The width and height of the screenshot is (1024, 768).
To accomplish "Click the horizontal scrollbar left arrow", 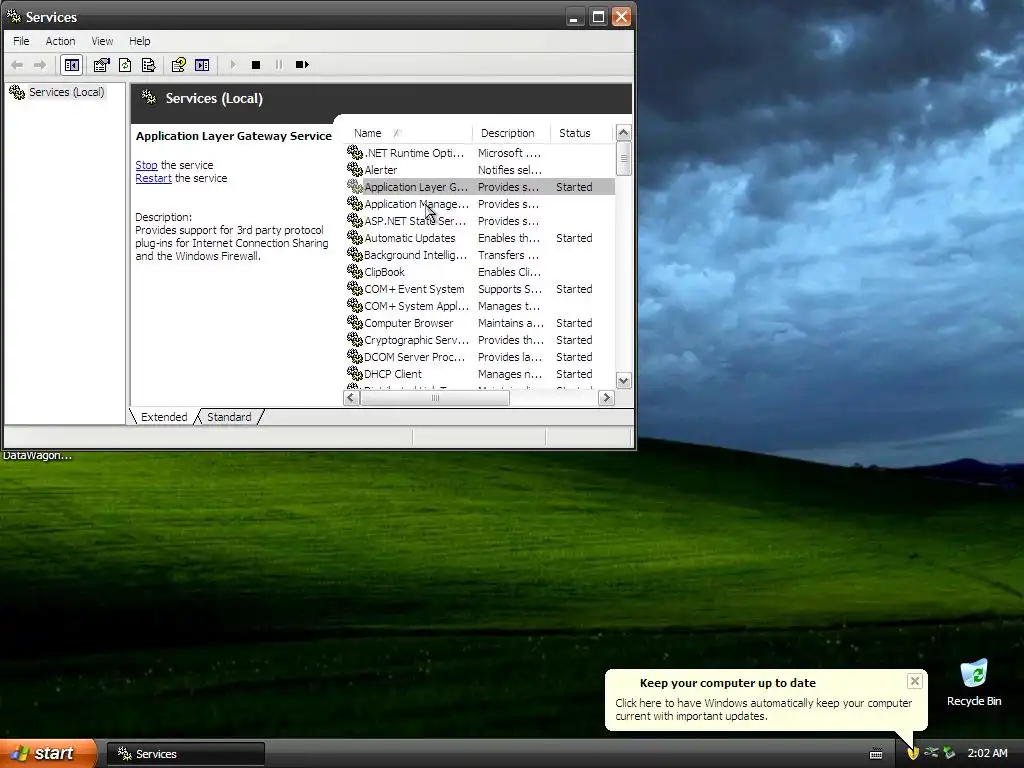I will (351, 398).
